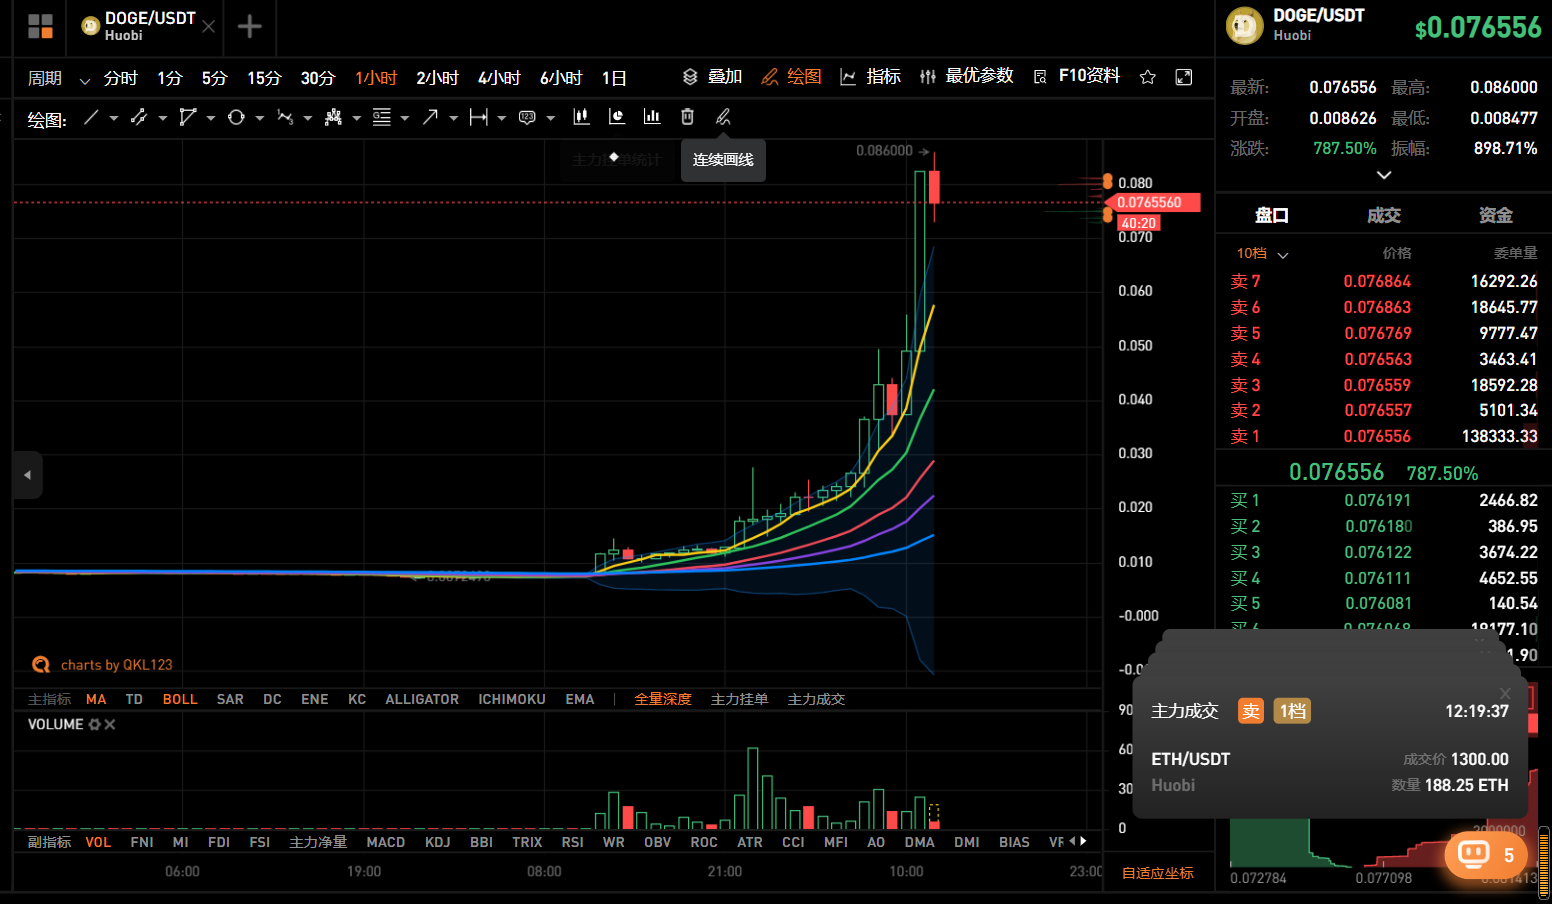1552x904 pixels.
Task: Open VOLUME indicator settings gear
Action: coord(94,725)
